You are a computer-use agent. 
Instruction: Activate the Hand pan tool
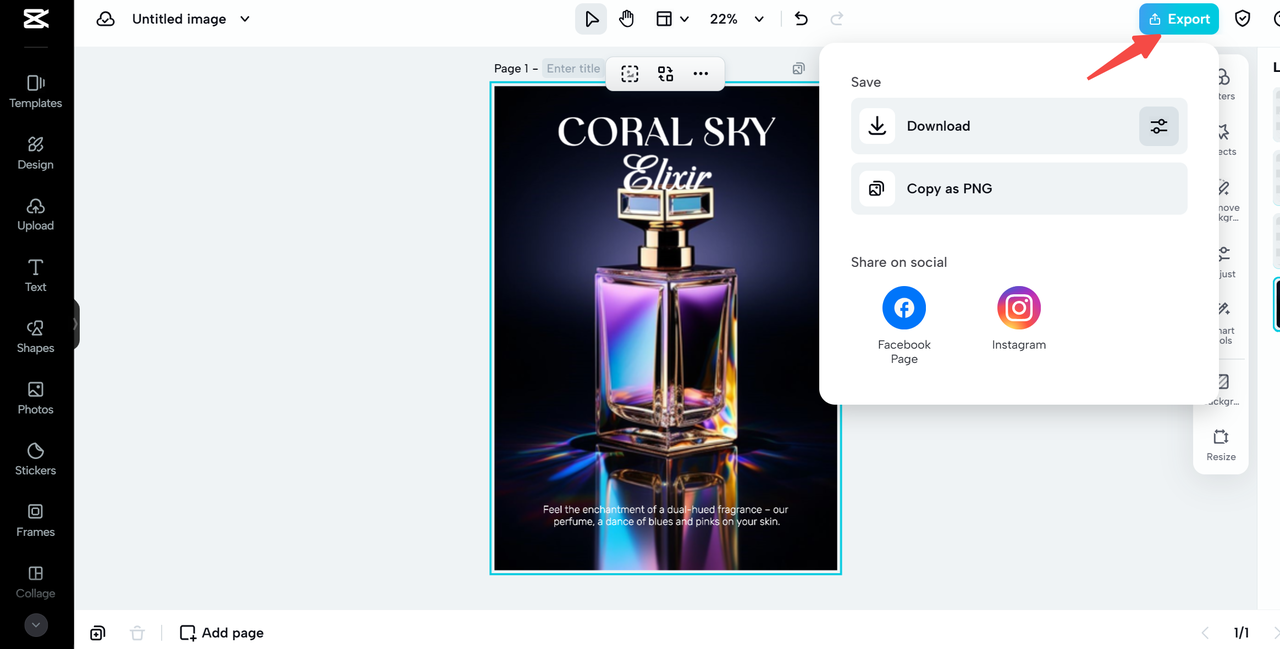point(627,19)
